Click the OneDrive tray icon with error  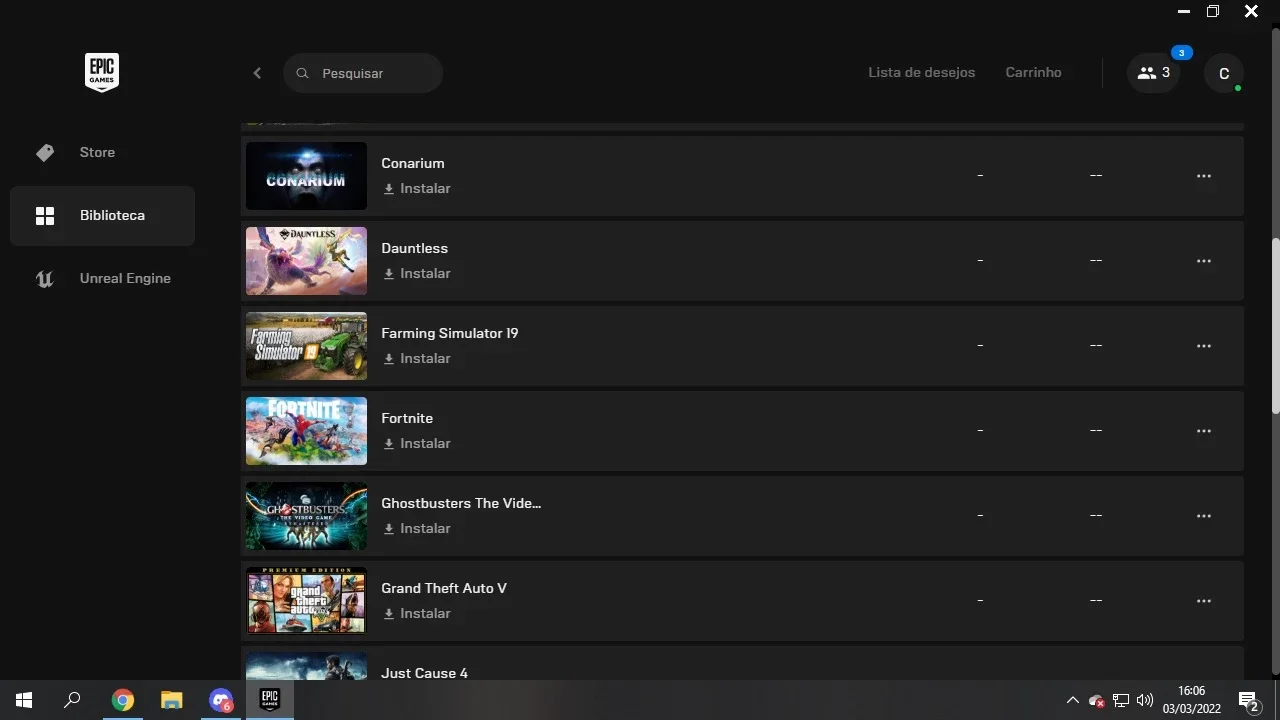click(x=1097, y=700)
